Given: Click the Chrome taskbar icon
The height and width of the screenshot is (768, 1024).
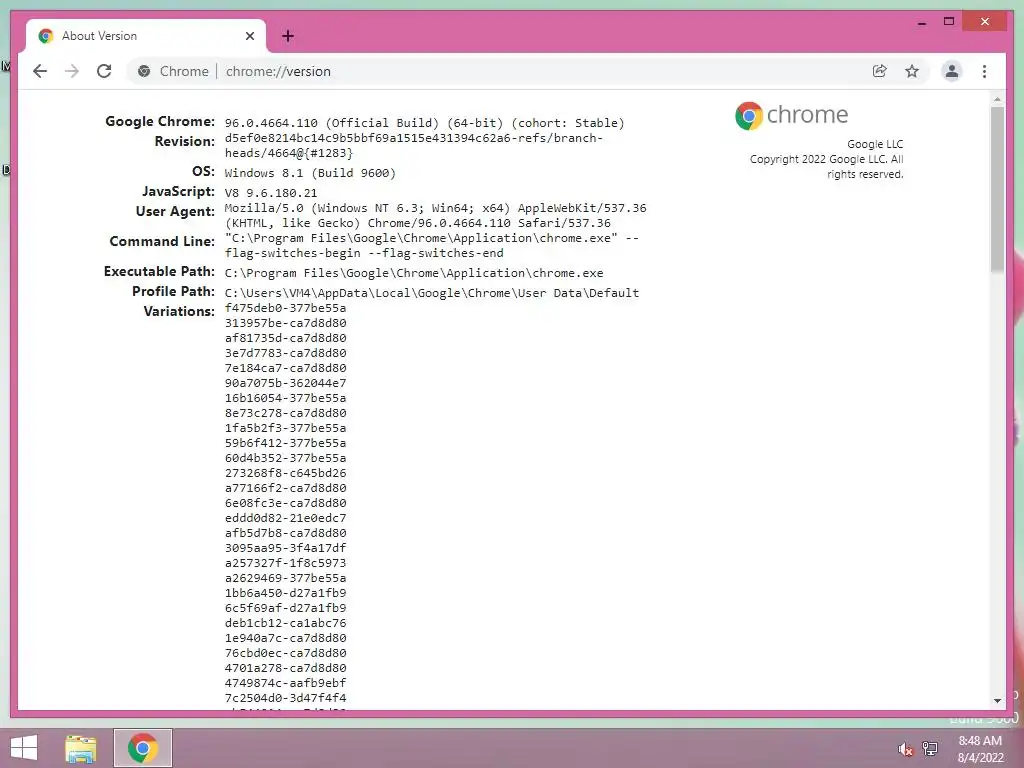Looking at the screenshot, I should (143, 748).
